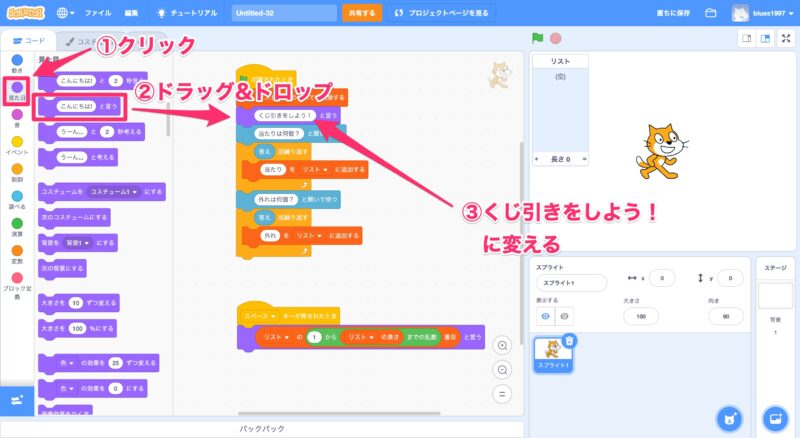This screenshot has width=800, height=438.
Task: Open the add extension button
Action: click(x=16, y=398)
